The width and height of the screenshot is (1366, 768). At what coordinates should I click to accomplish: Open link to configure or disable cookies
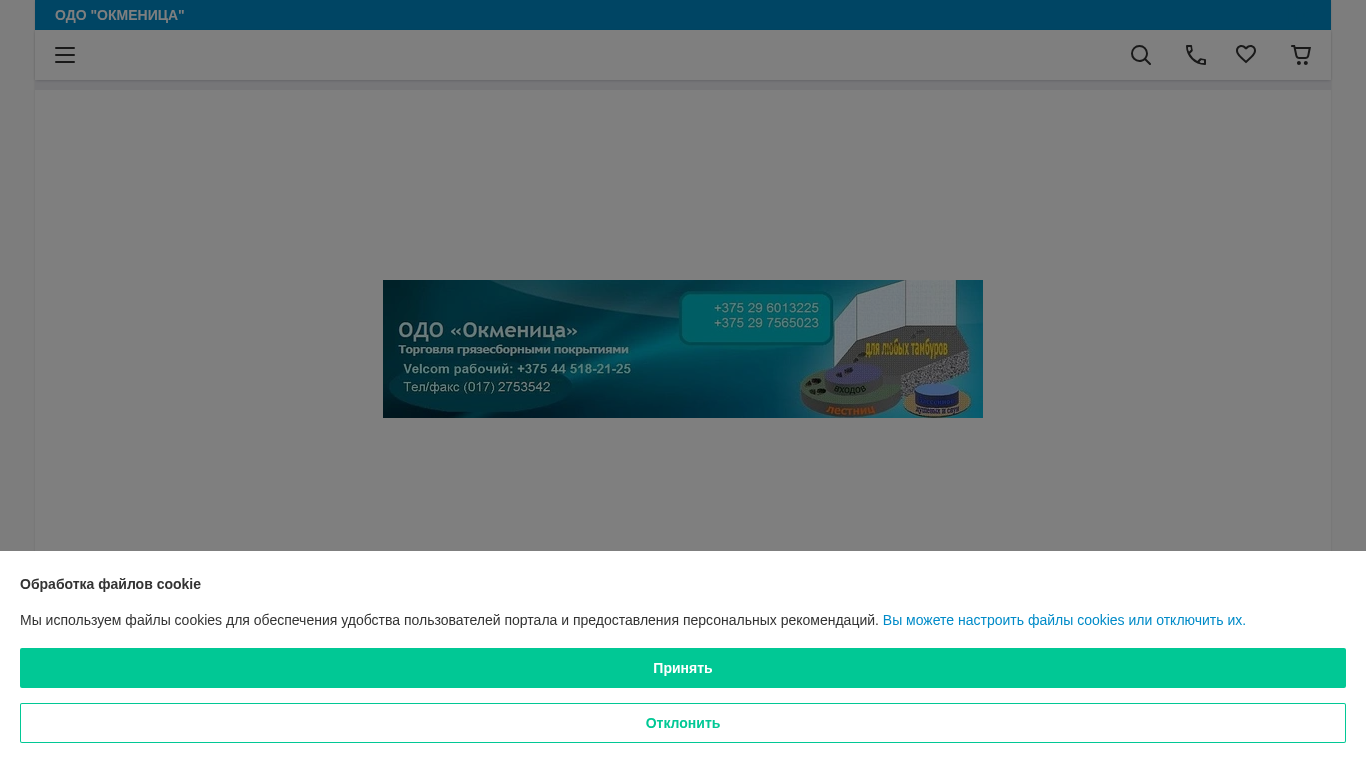[x=1064, y=620]
